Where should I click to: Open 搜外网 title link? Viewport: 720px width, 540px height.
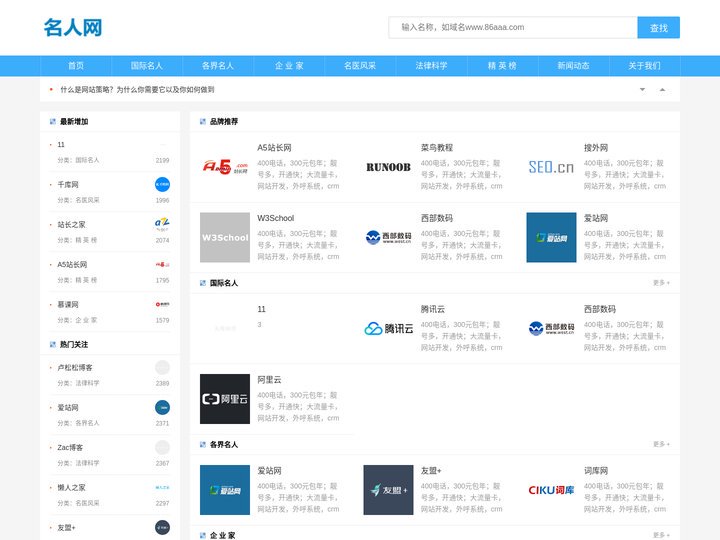tap(596, 148)
